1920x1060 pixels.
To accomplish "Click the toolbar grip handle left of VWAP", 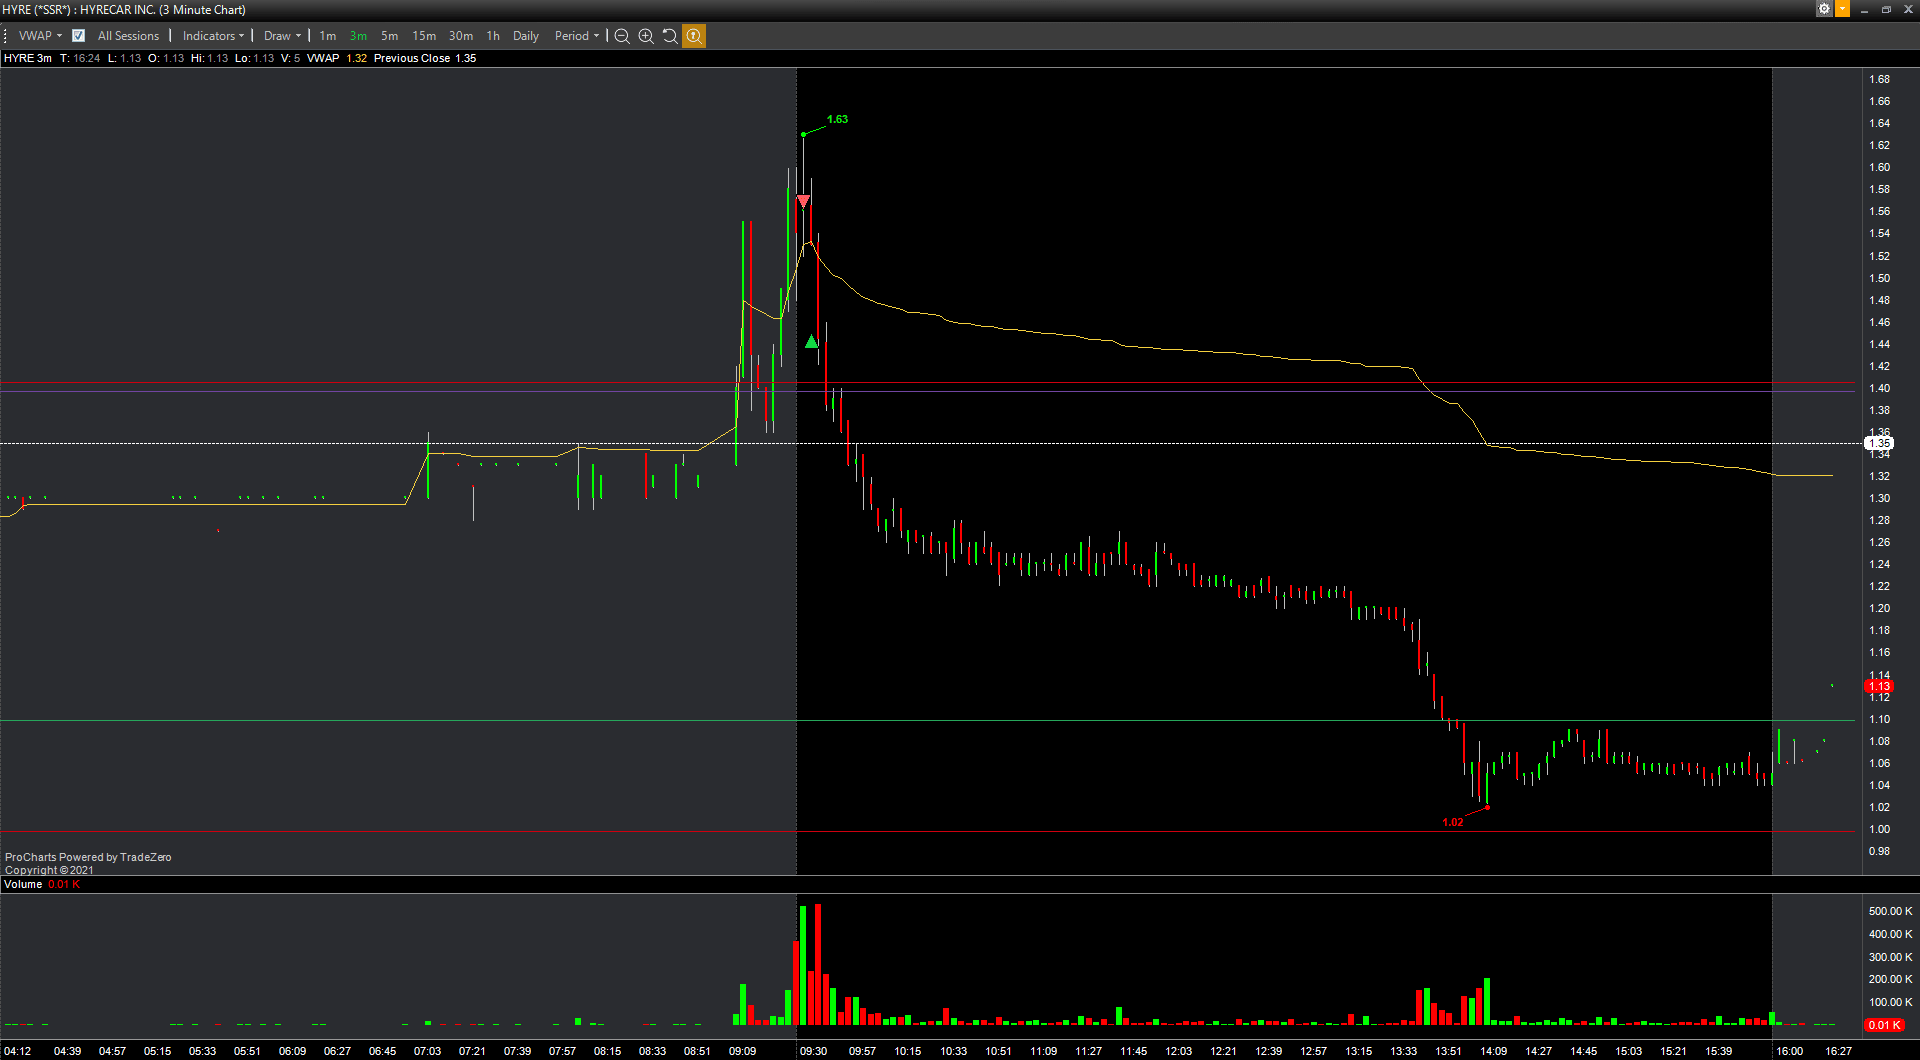I will coord(6,36).
